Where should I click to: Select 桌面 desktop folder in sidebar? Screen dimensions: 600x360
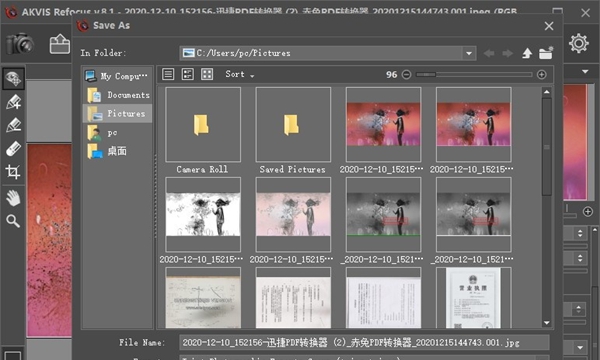tap(117, 151)
